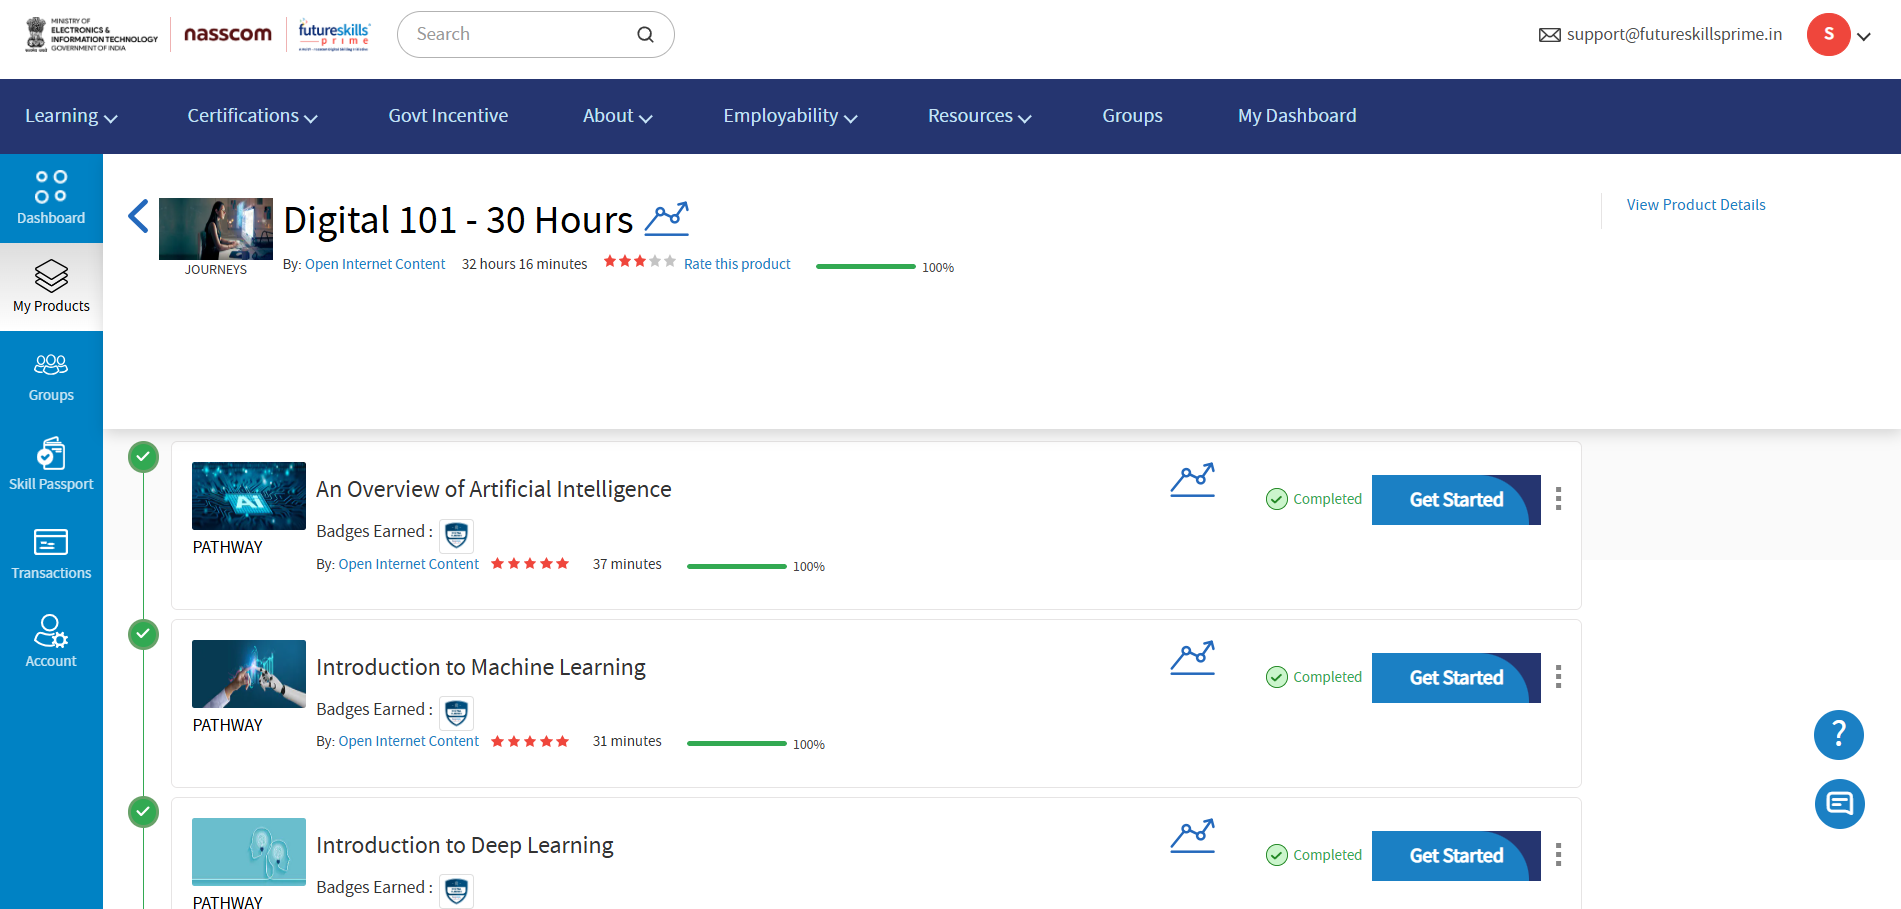Go to My Dashboard menu item
1901x909 pixels.
1297,116
